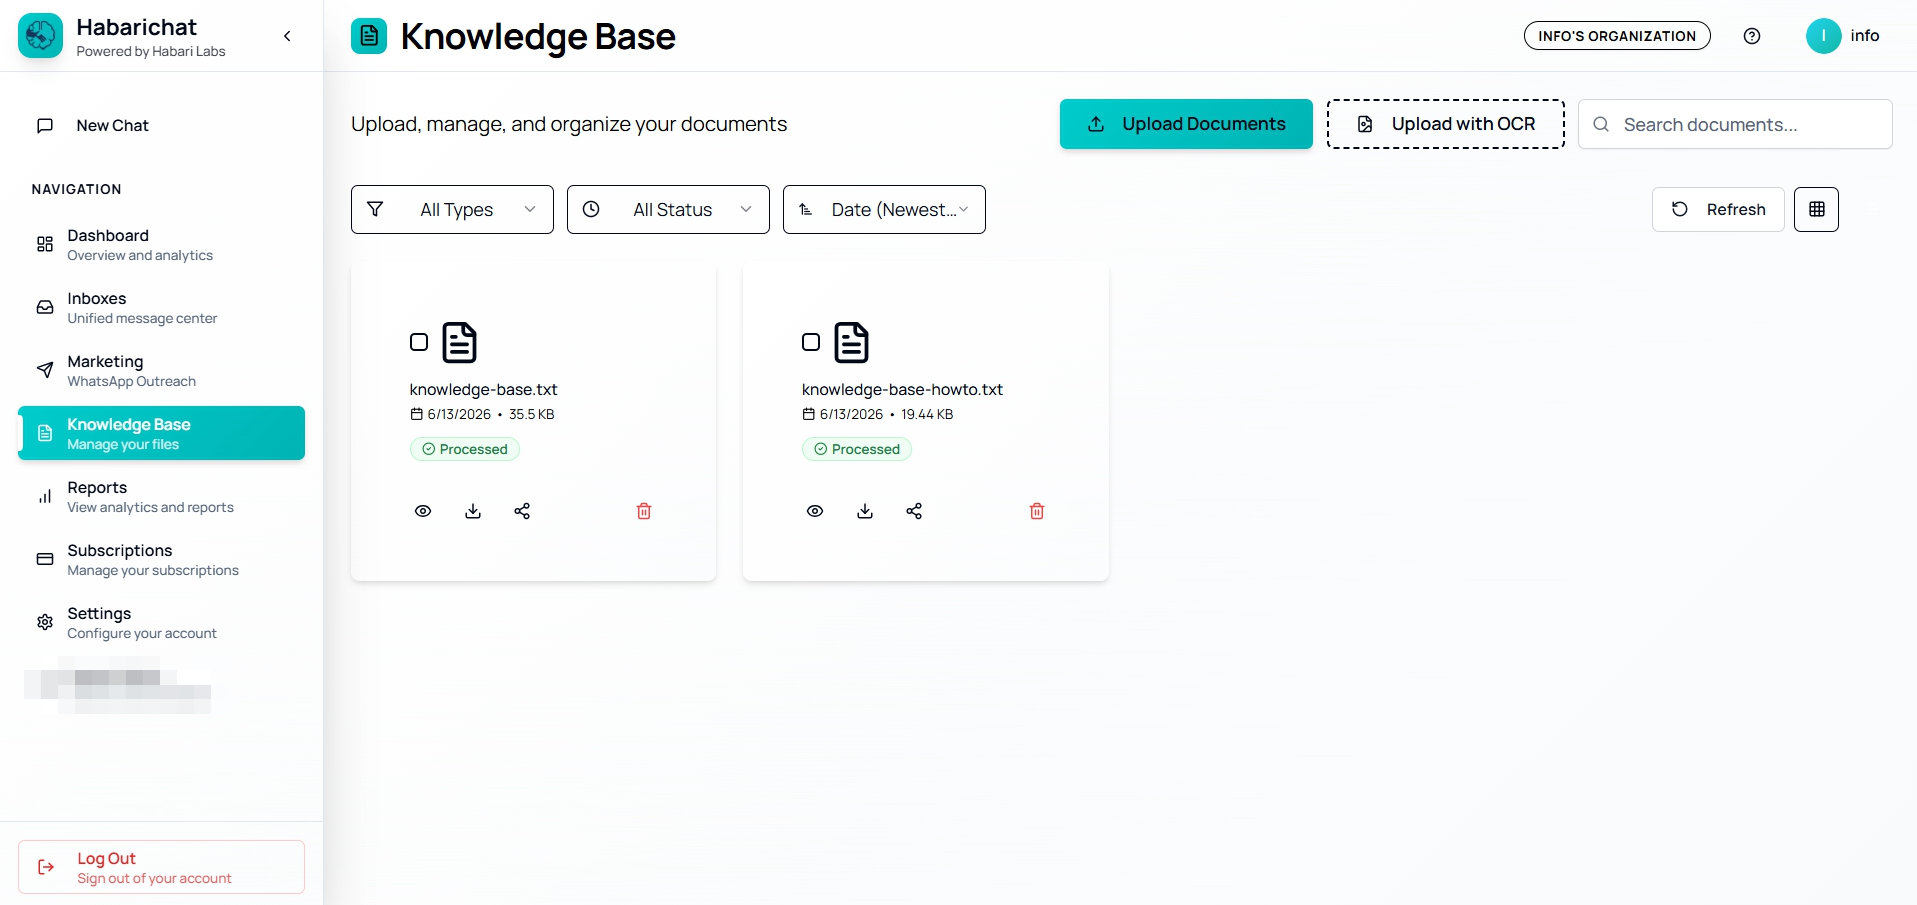The height and width of the screenshot is (905, 1917).
Task: Share knowledge-base.txt
Action: click(x=522, y=511)
